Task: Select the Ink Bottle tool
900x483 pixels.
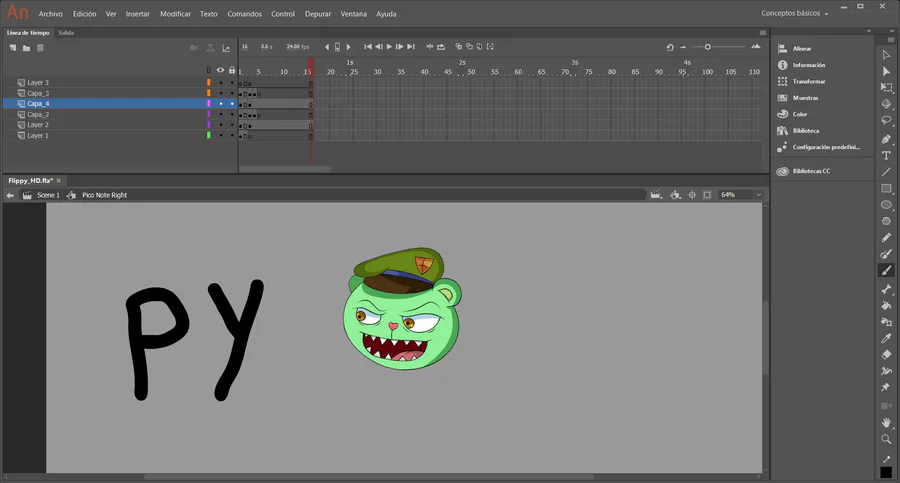Action: point(886,322)
